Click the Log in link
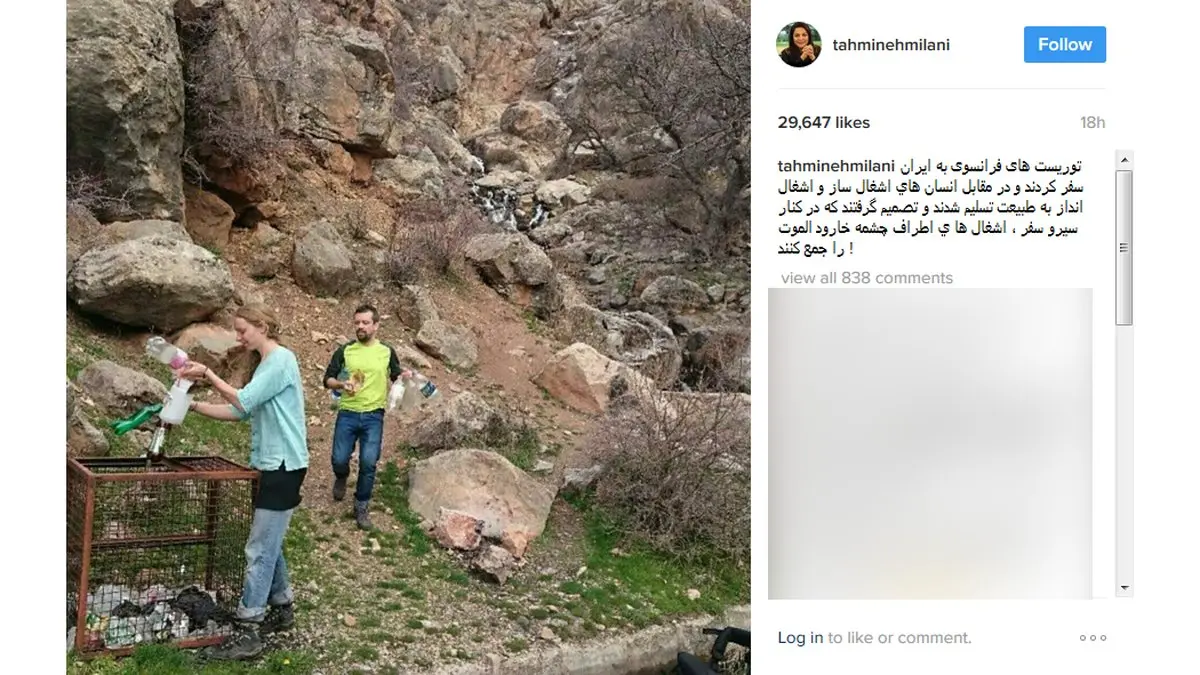Image resolution: width=1200 pixels, height=675 pixels. [x=800, y=638]
